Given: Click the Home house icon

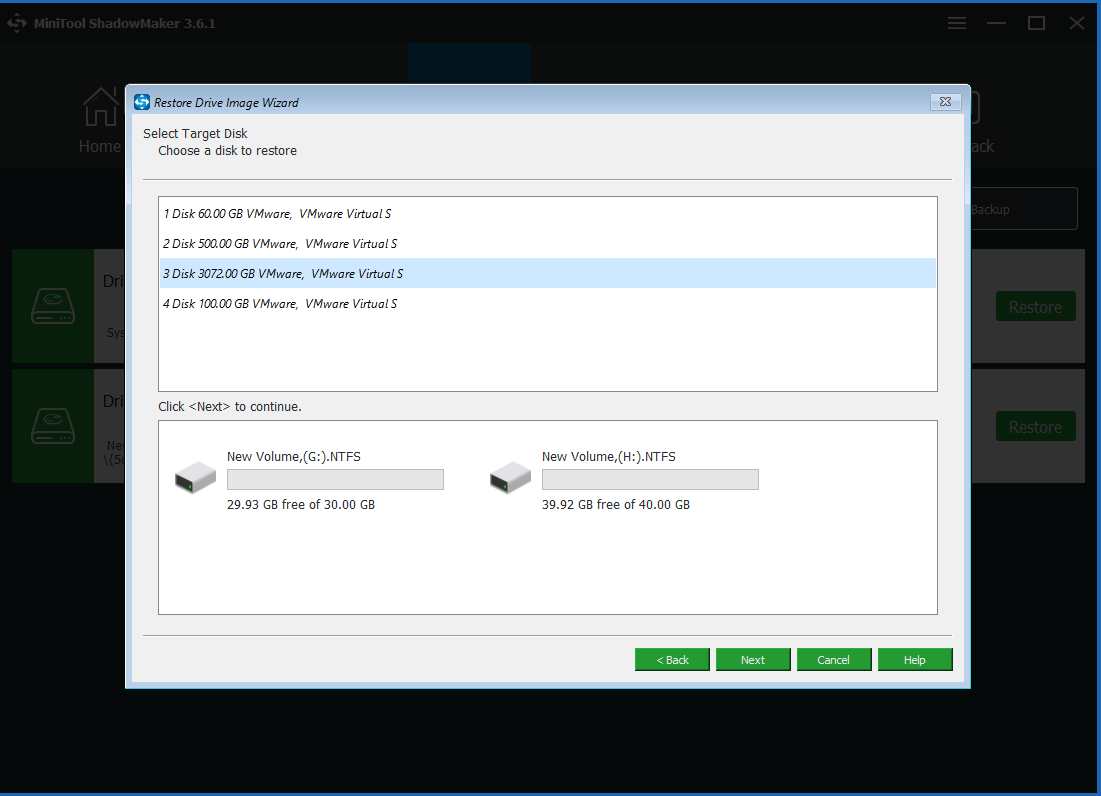Looking at the screenshot, I should click(102, 107).
